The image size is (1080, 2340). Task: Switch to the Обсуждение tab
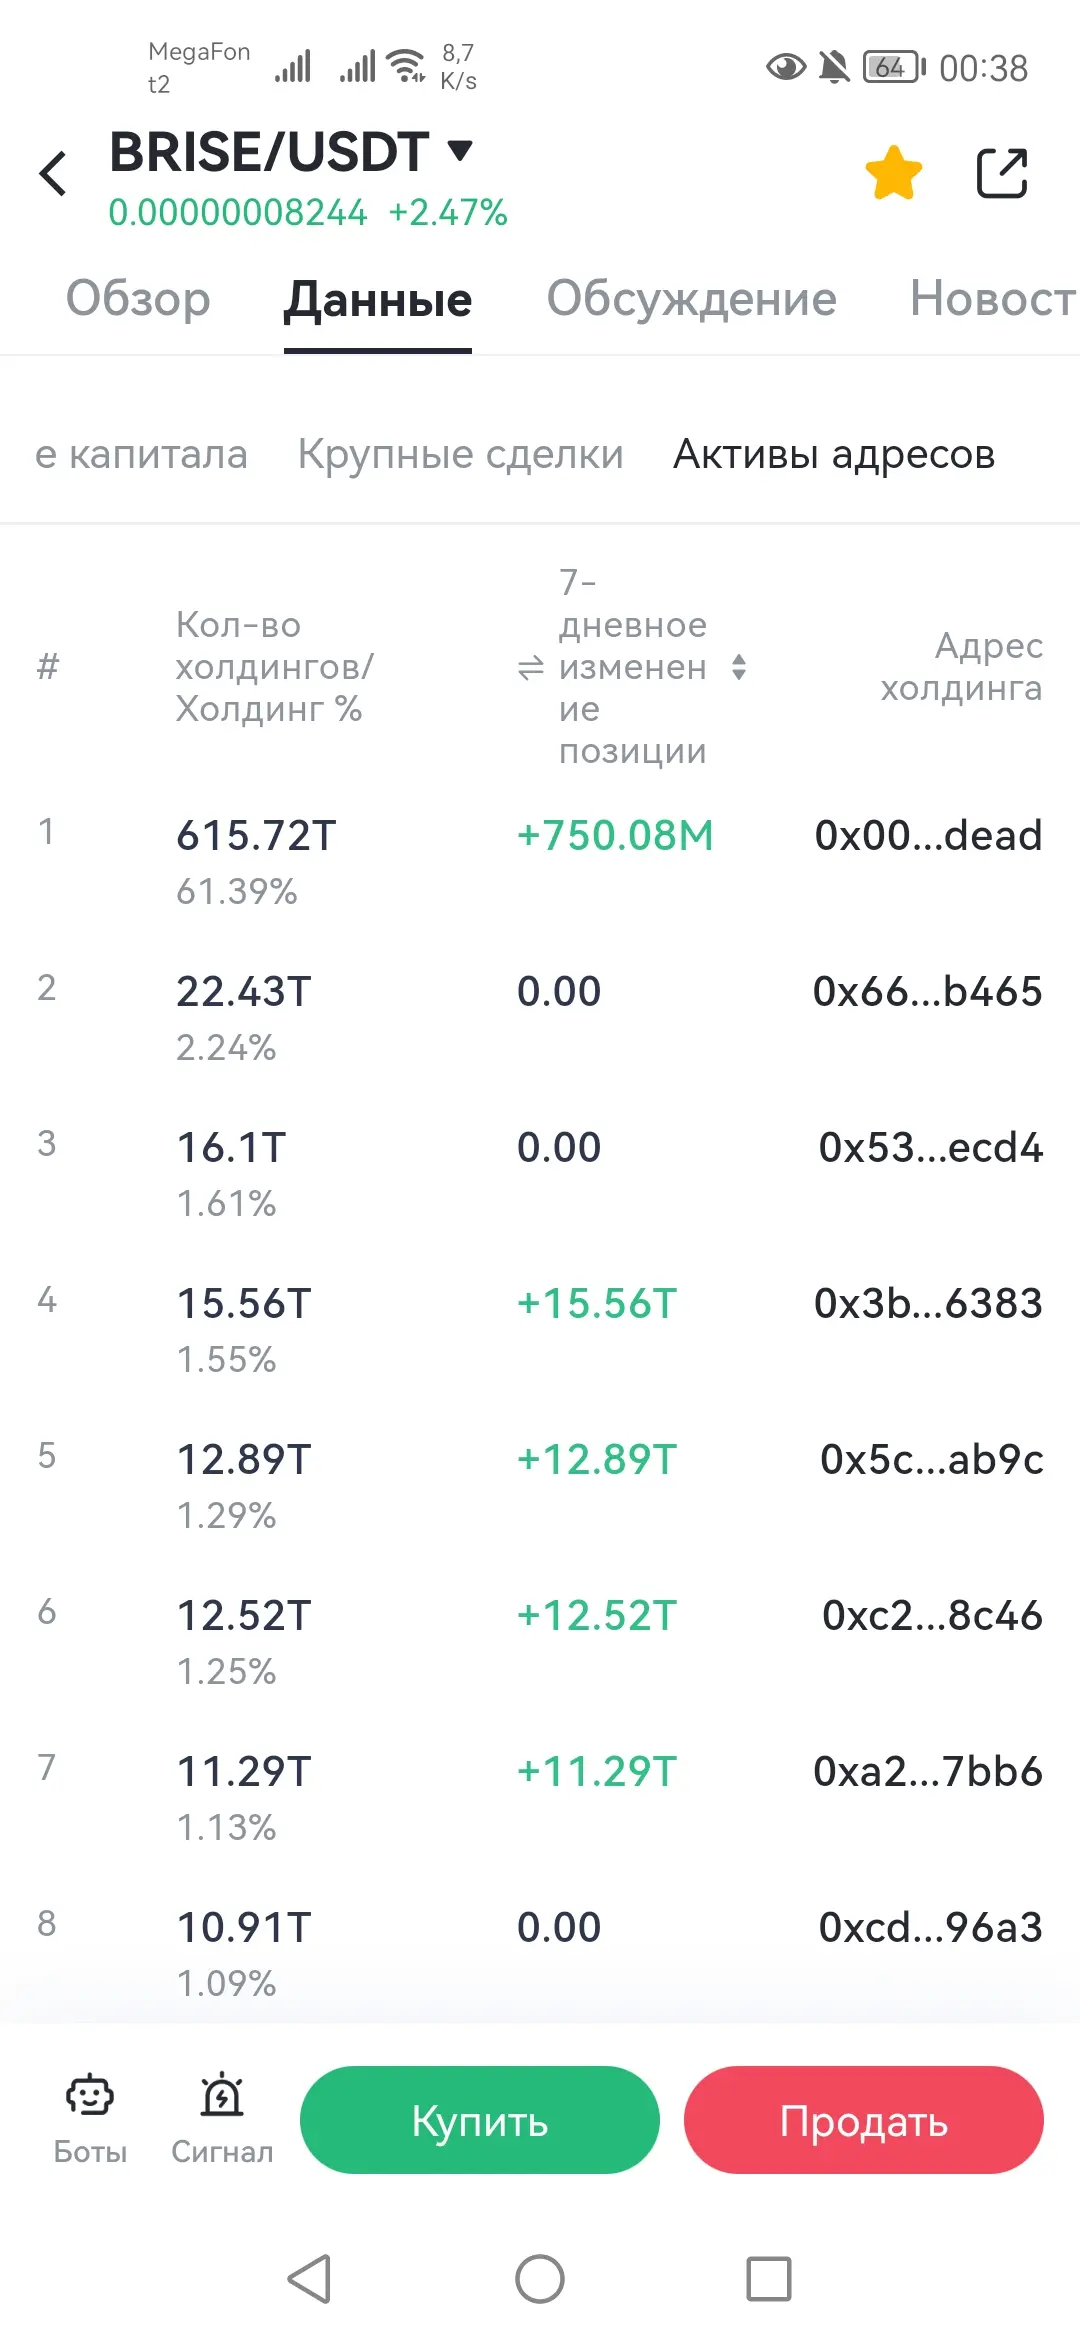pos(691,299)
